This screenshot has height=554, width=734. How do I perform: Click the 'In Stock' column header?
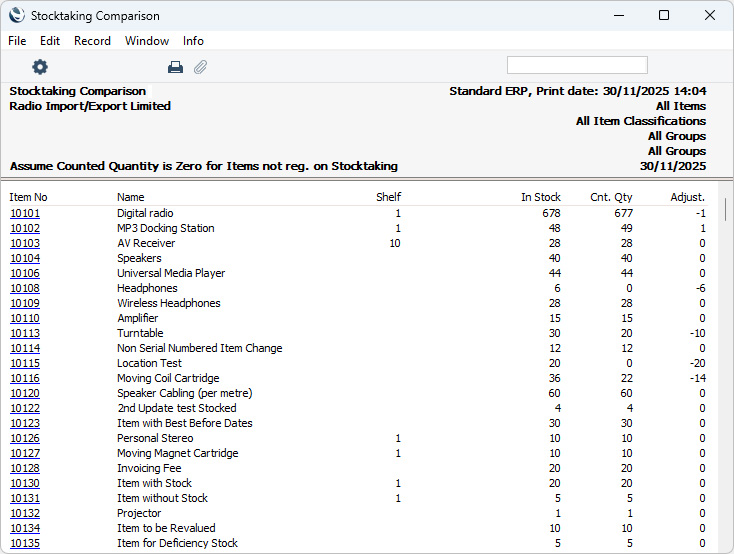click(541, 197)
